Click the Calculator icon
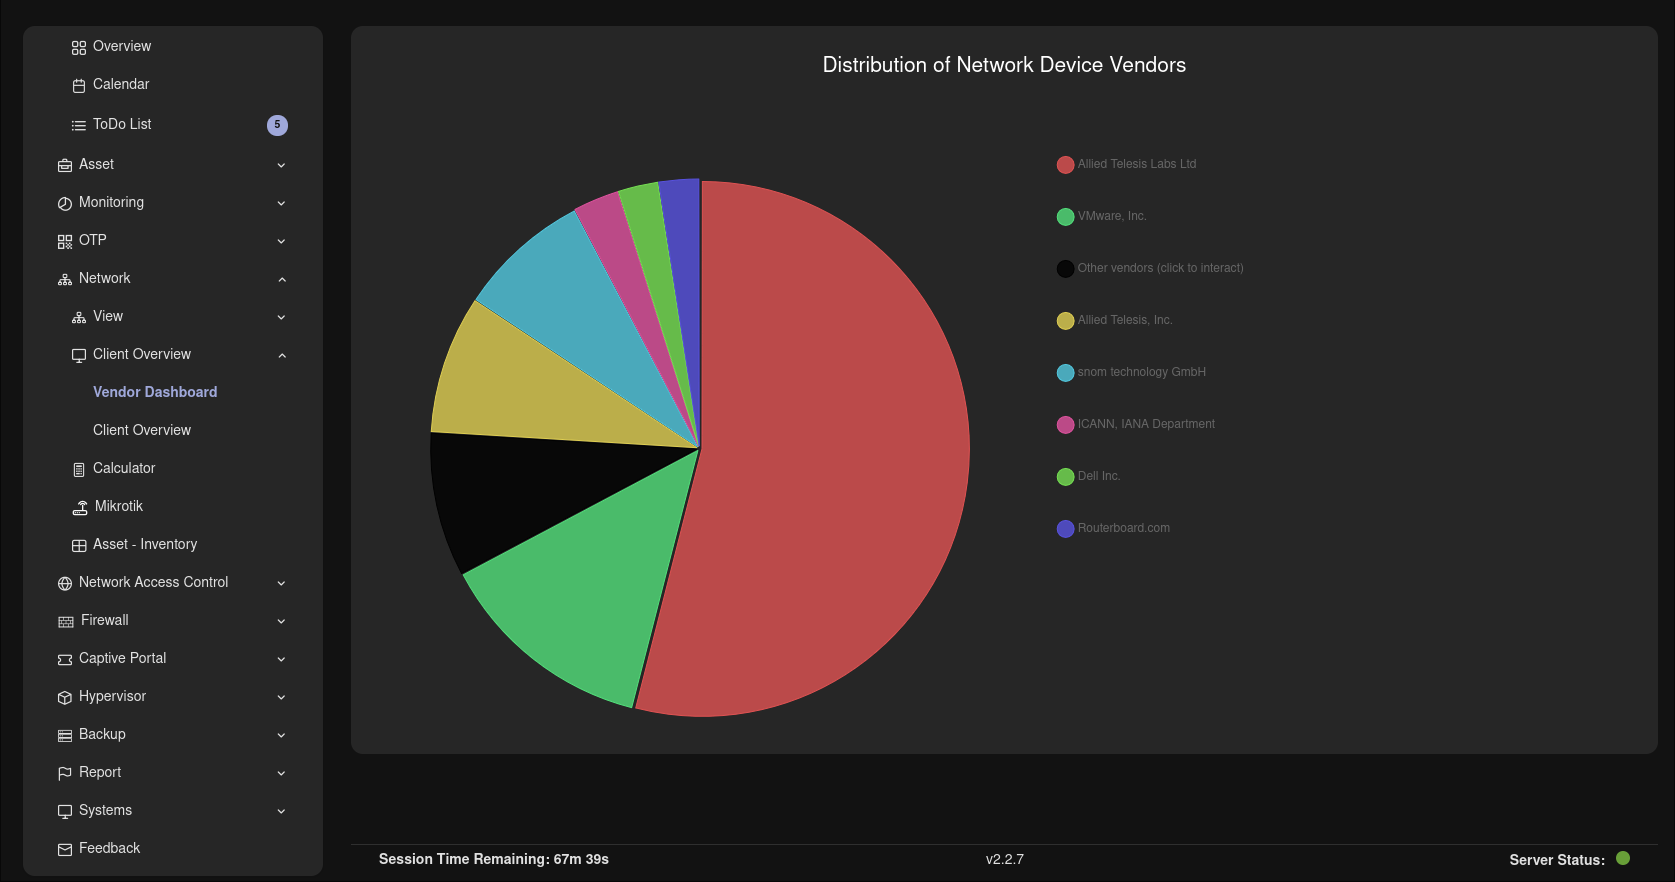Viewport: 1675px width, 882px height. [79, 469]
